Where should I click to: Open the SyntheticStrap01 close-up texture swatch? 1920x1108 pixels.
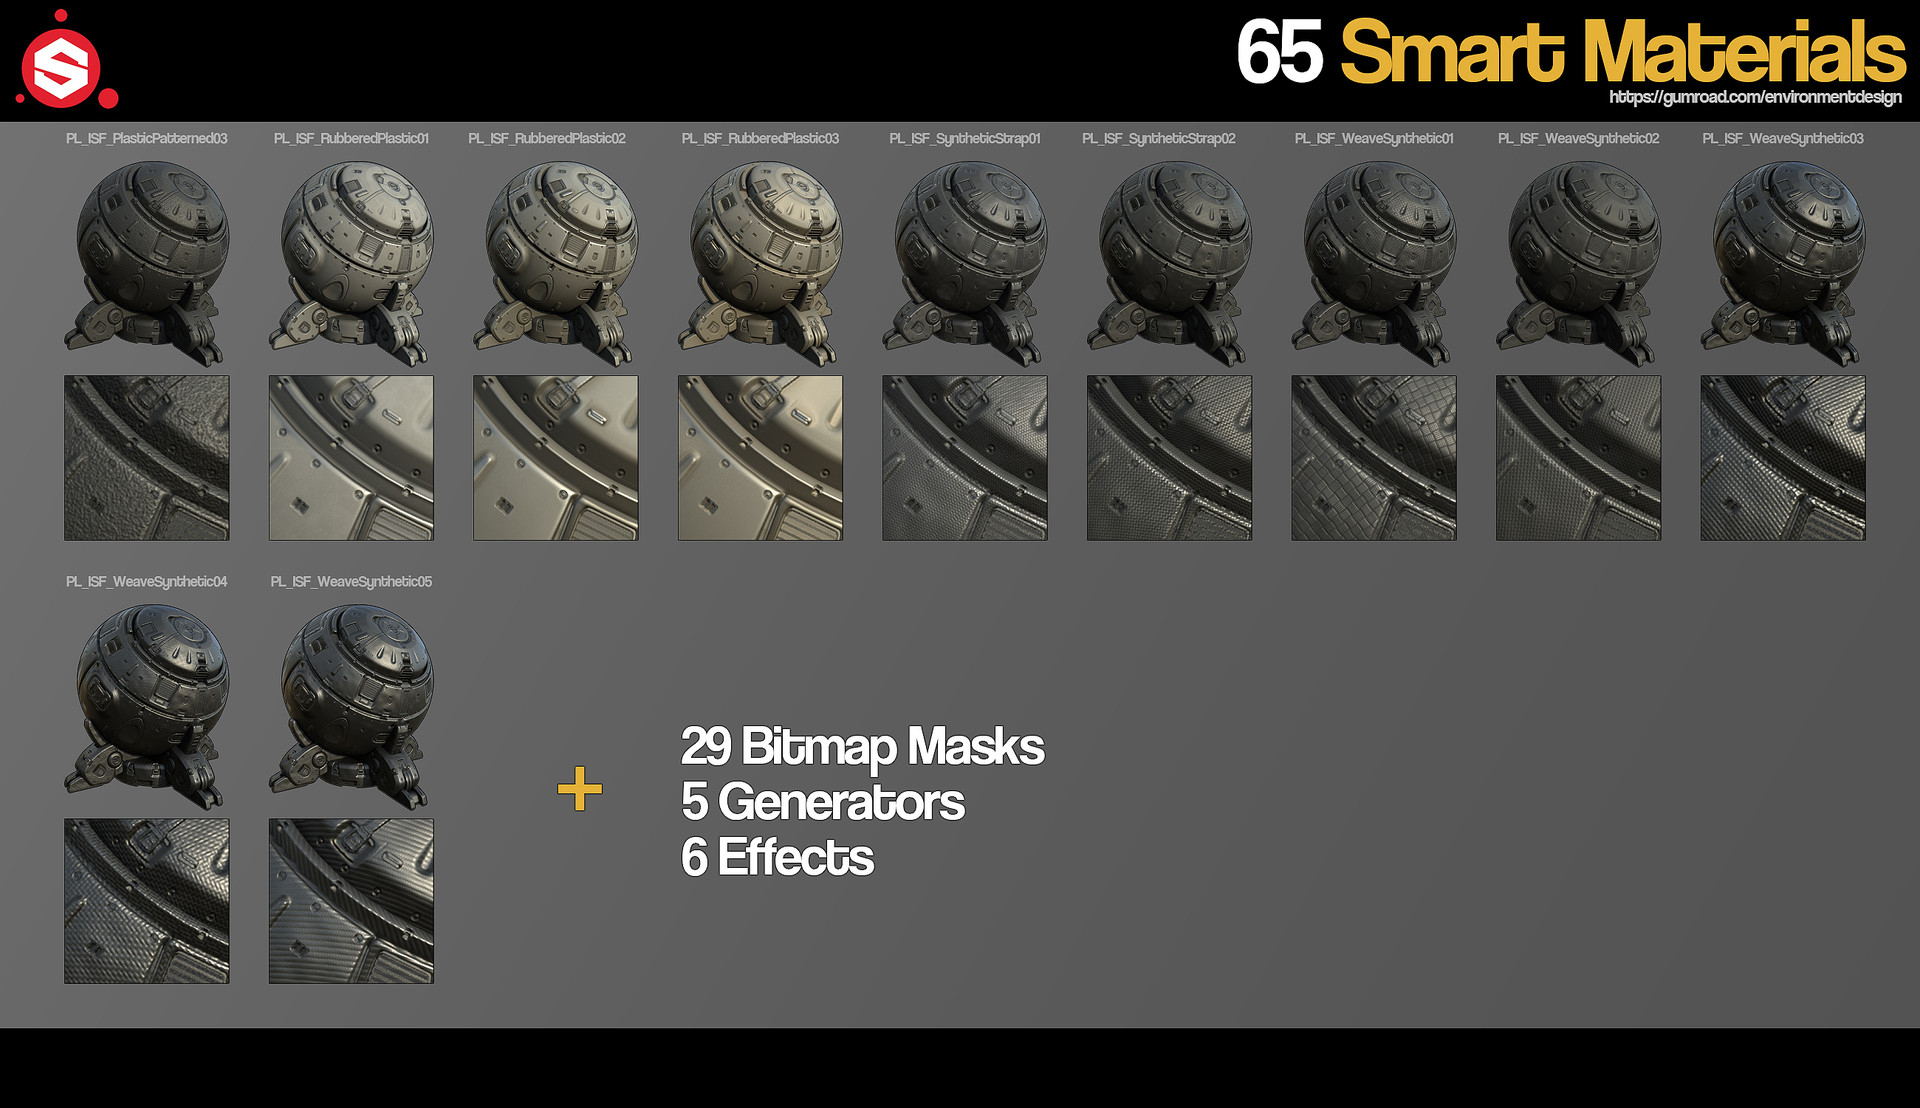(x=965, y=458)
